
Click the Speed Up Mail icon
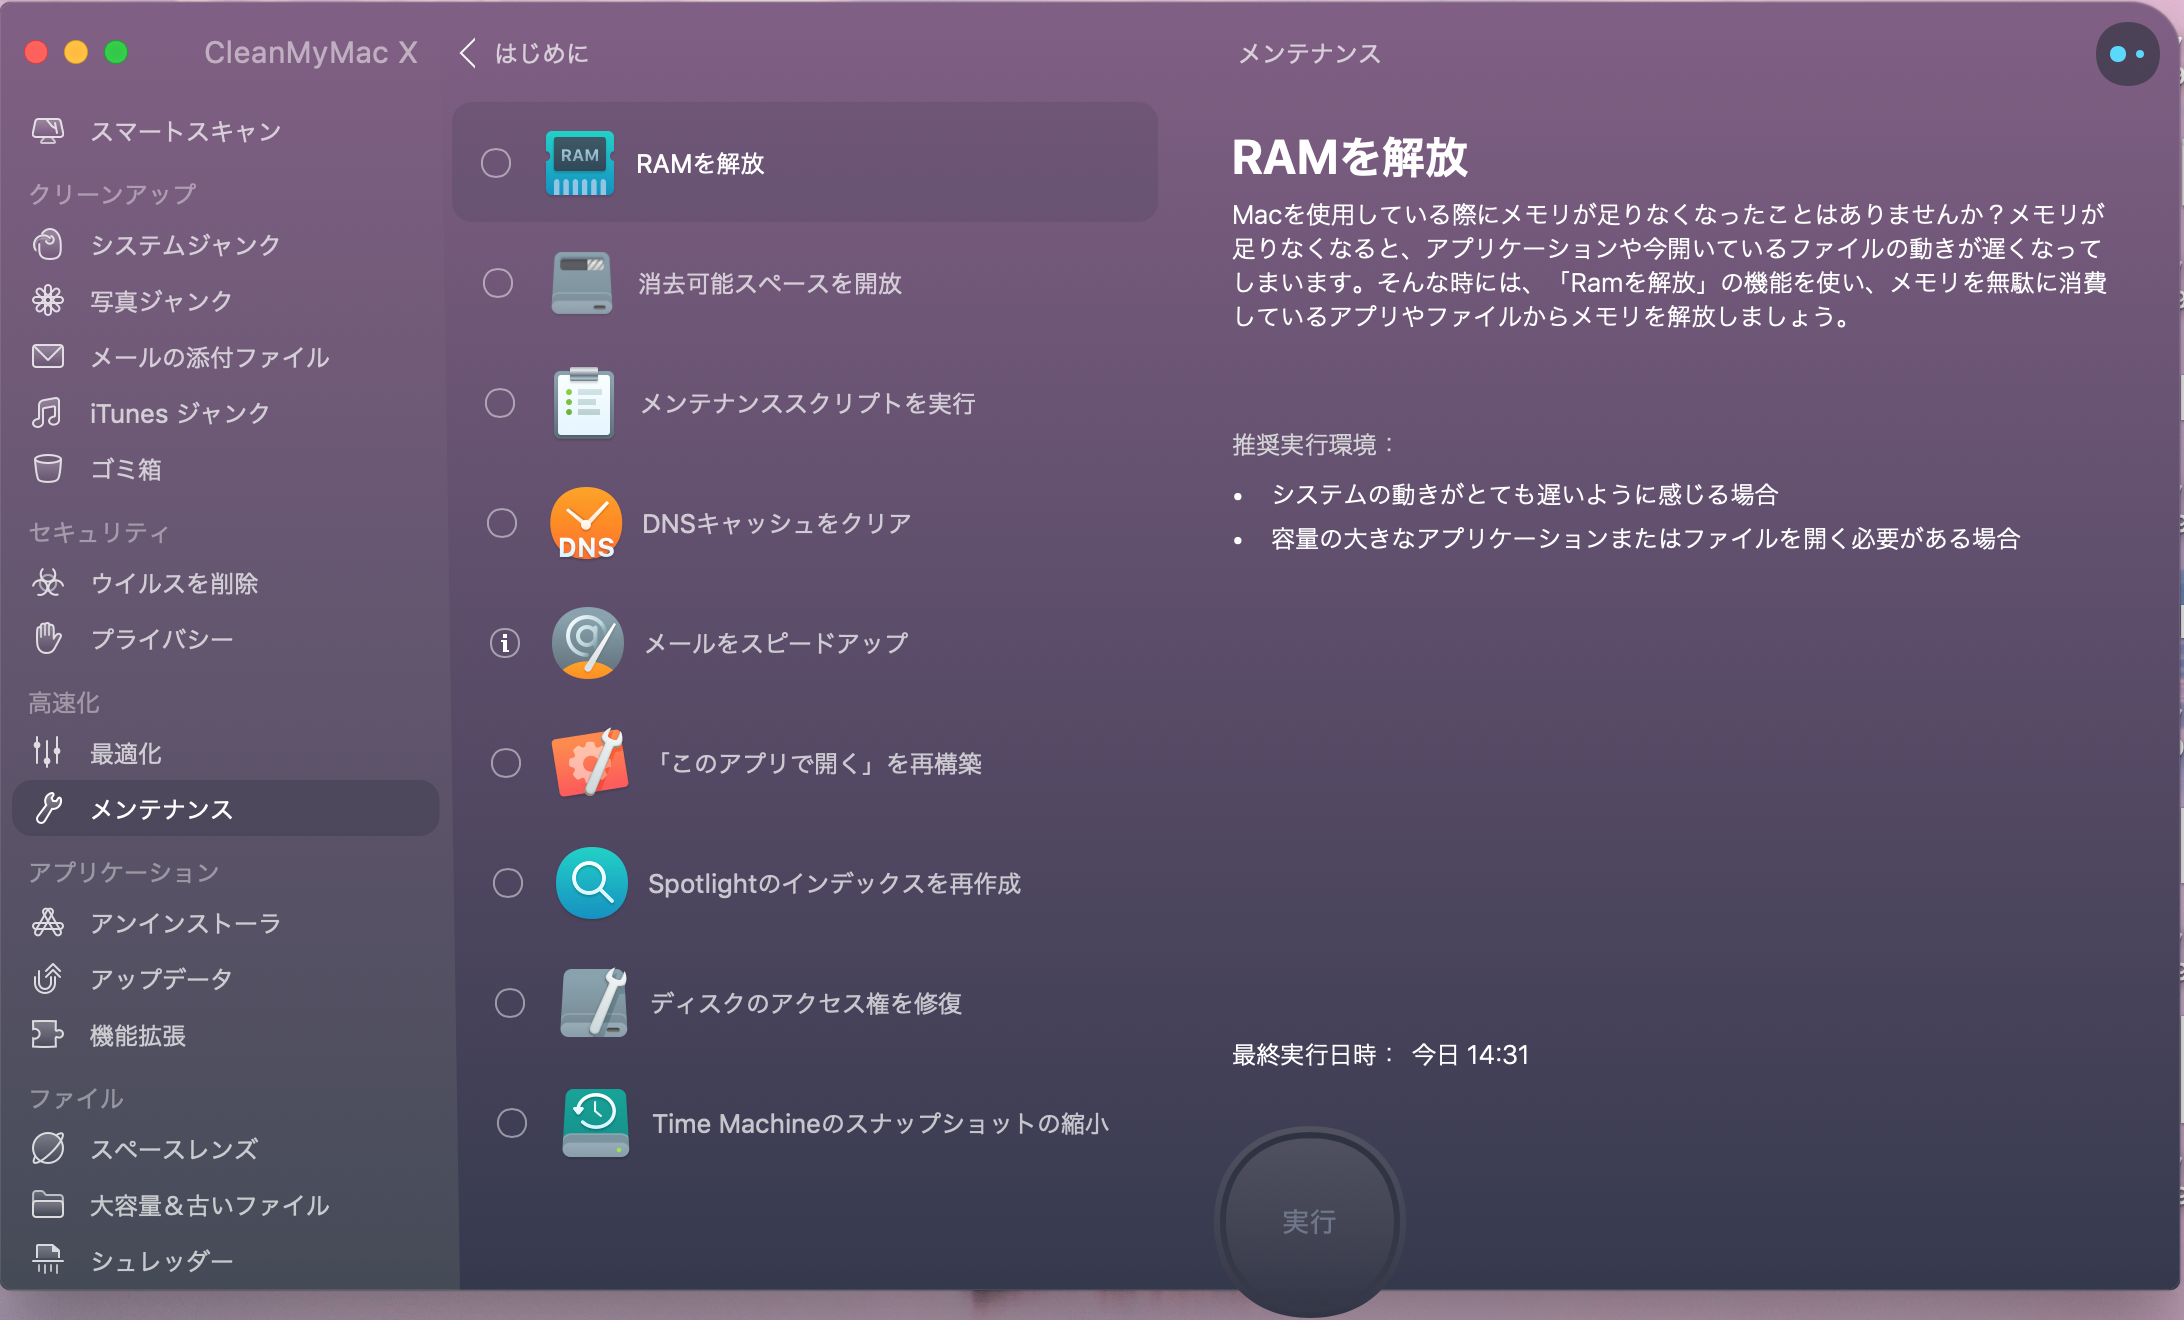pyautogui.click(x=588, y=643)
